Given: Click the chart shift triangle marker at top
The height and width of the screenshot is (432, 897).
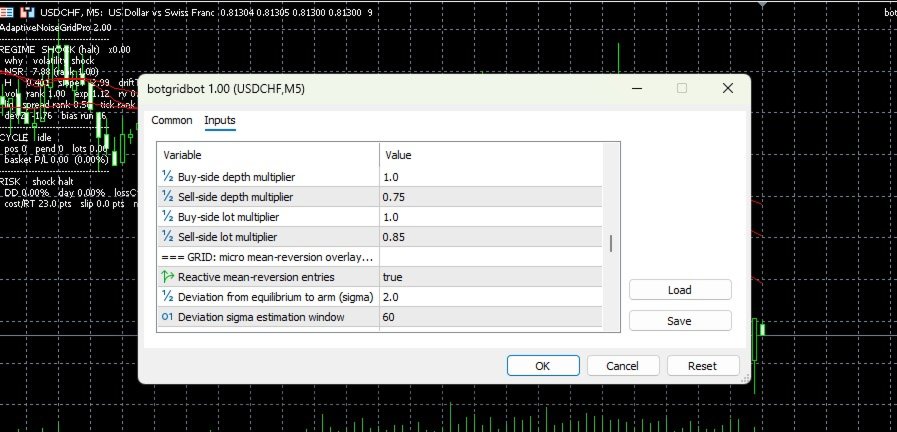Looking at the screenshot, I should tap(762, 4).
